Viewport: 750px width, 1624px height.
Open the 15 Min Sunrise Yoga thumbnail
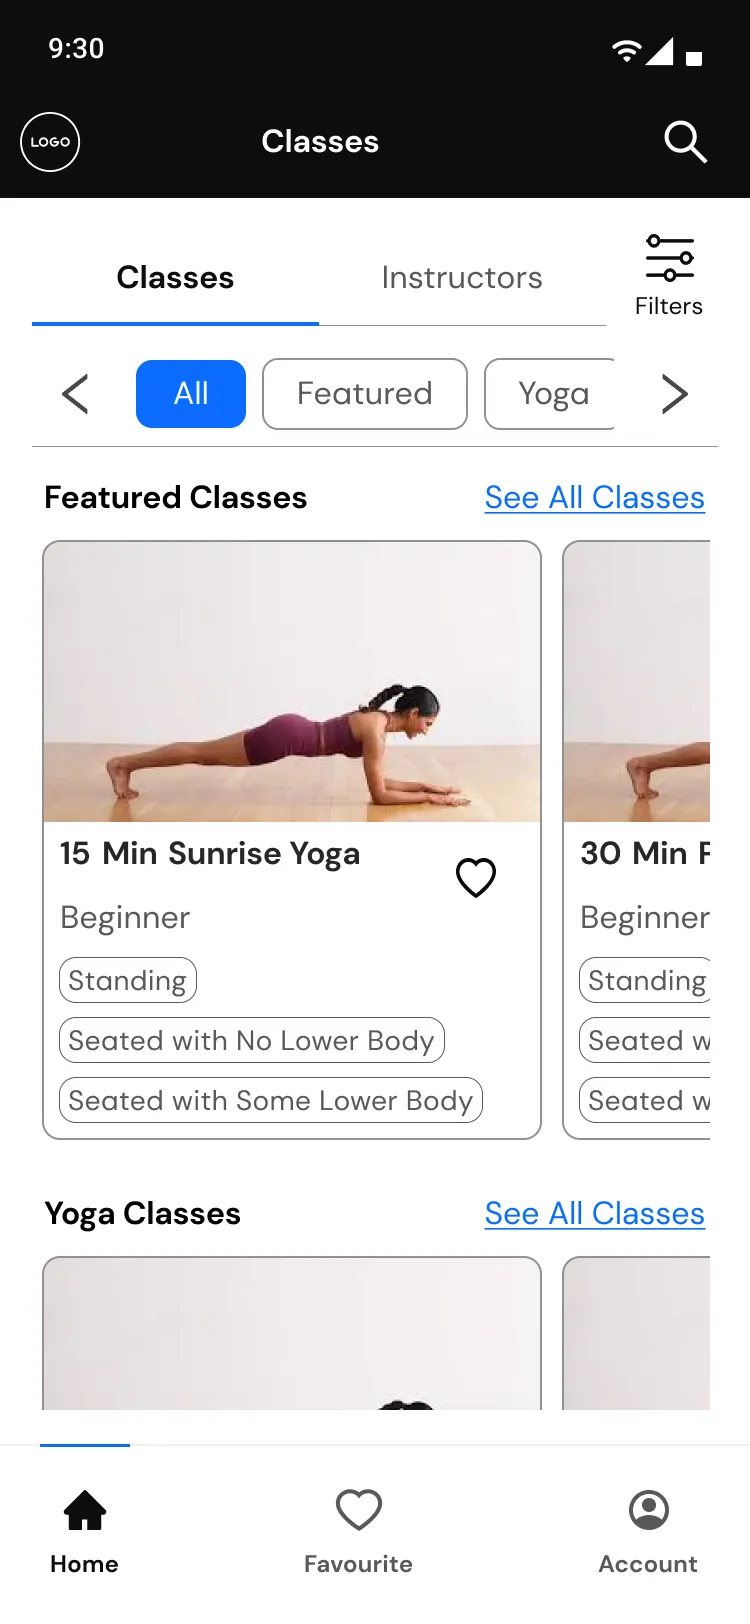pos(292,682)
